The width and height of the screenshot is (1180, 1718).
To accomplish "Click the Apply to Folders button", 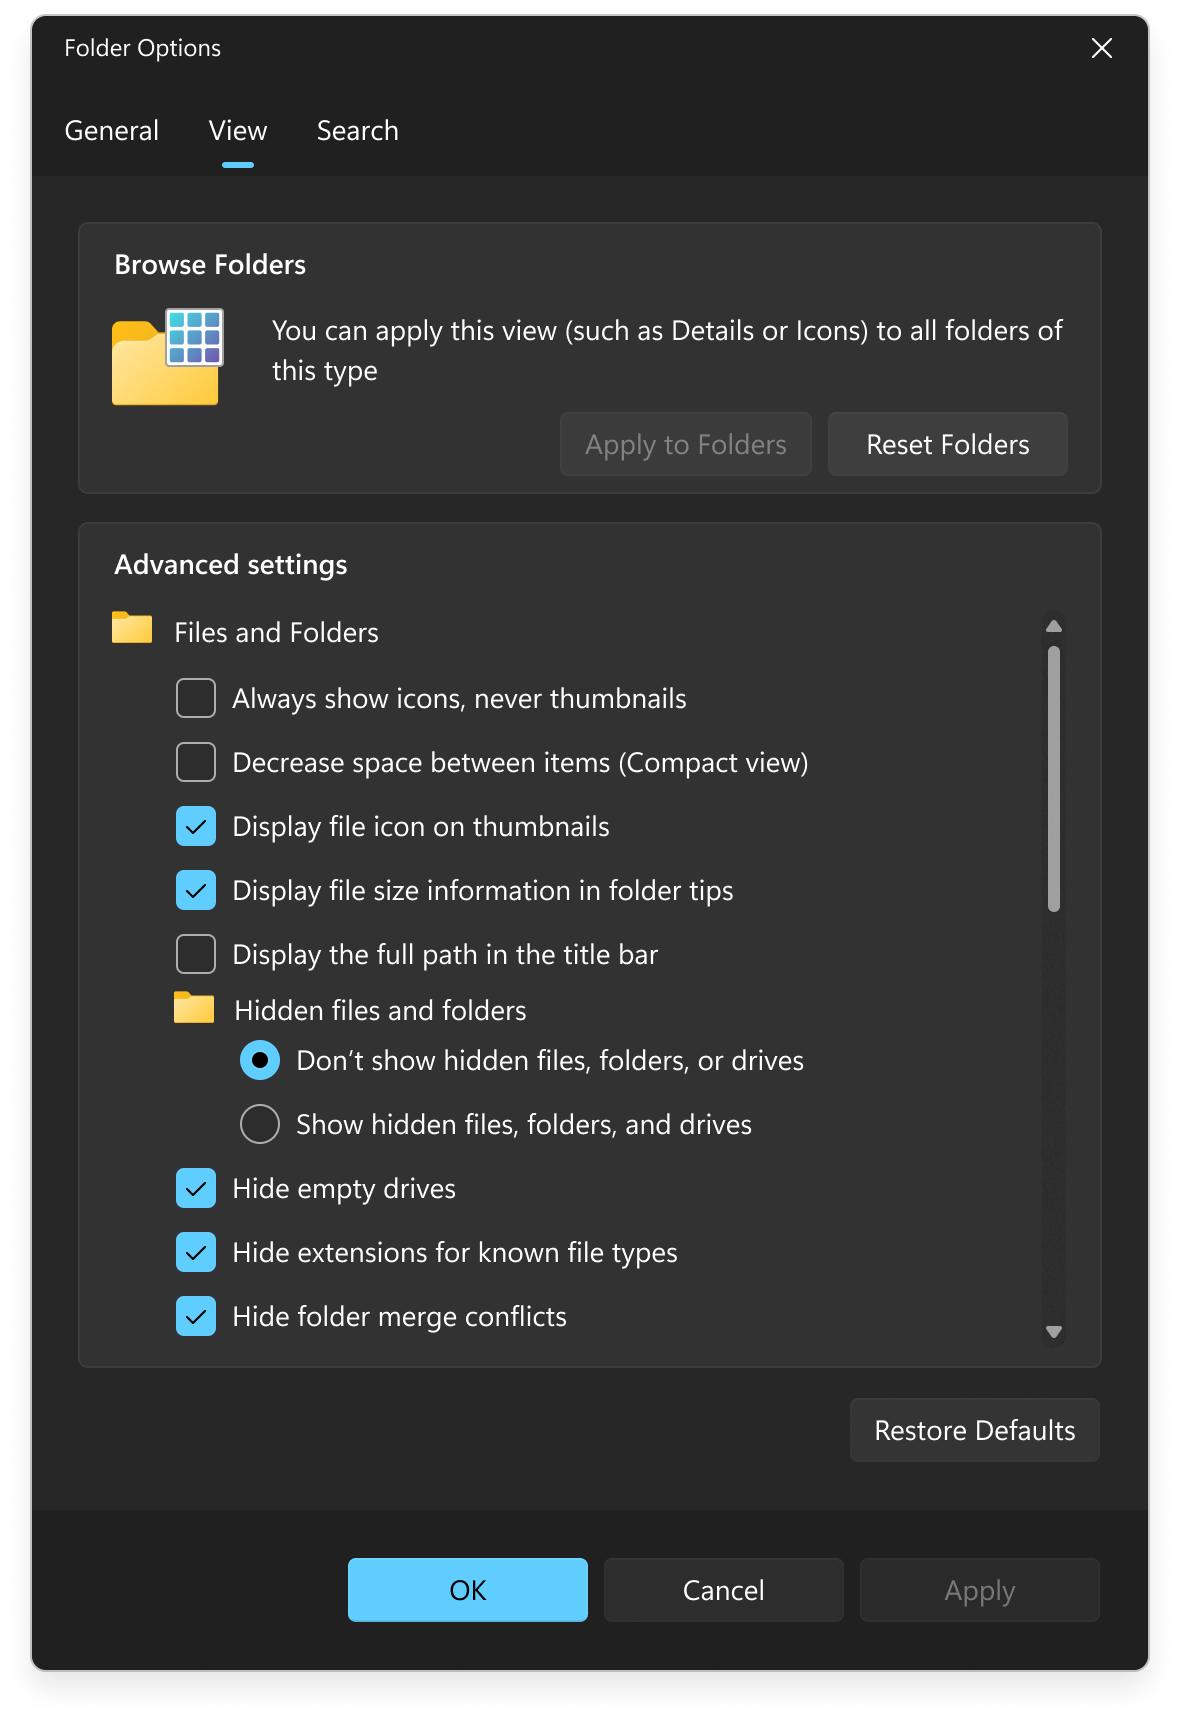I will (x=686, y=444).
